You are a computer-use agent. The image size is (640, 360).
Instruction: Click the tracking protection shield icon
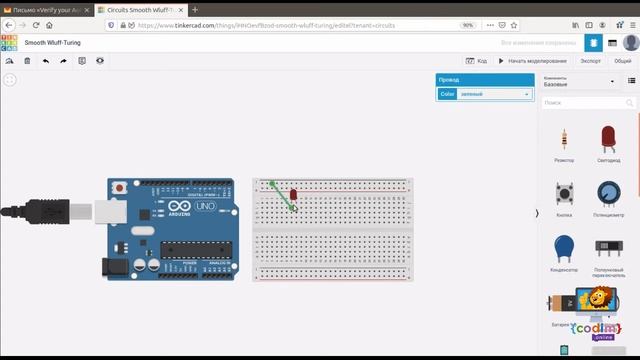pos(111,25)
